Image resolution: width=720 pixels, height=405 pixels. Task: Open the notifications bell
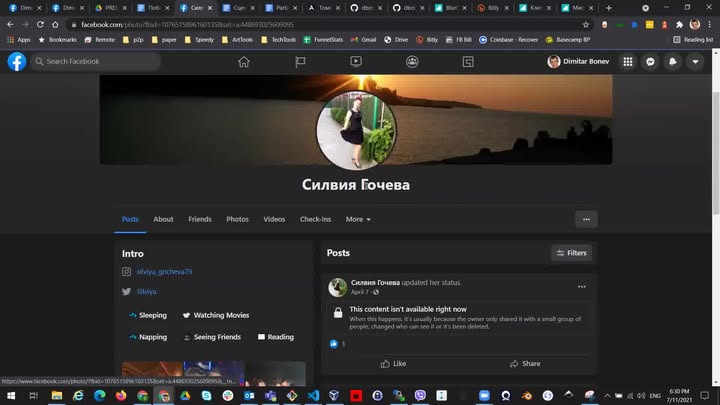[673, 62]
